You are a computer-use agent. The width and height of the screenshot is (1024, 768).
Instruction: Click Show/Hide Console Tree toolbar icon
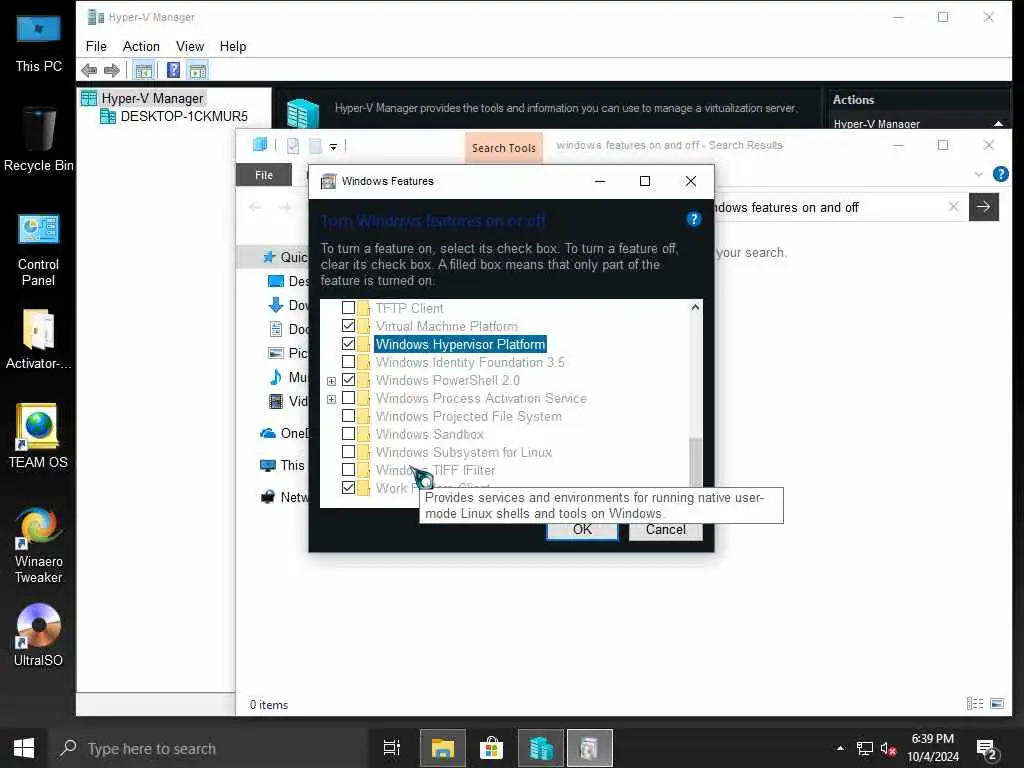(x=144, y=71)
